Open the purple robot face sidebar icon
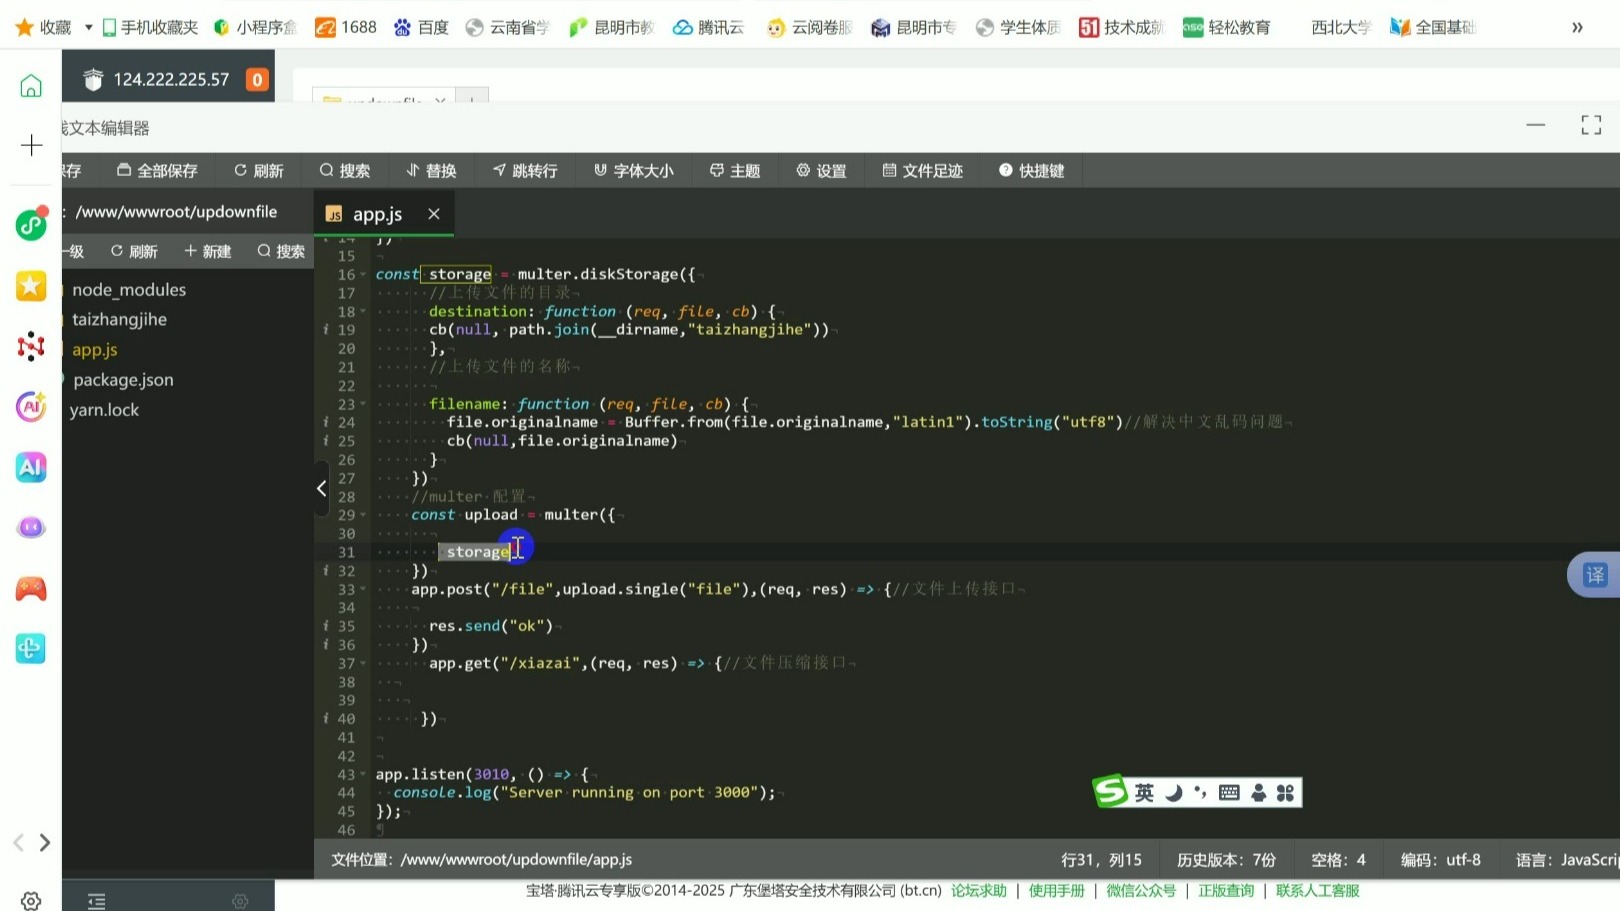1620x911 pixels. [x=31, y=527]
